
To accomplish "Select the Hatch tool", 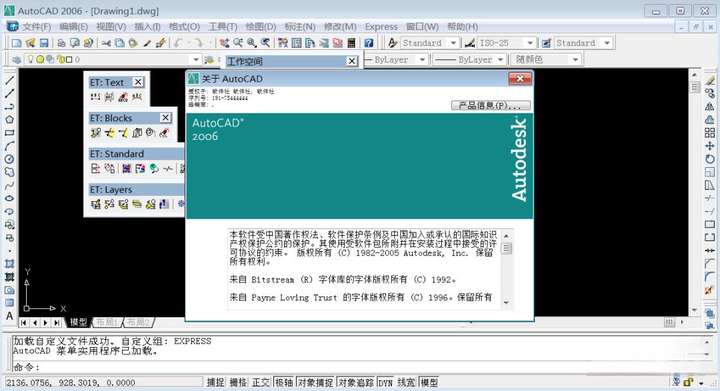I will click(x=9, y=264).
